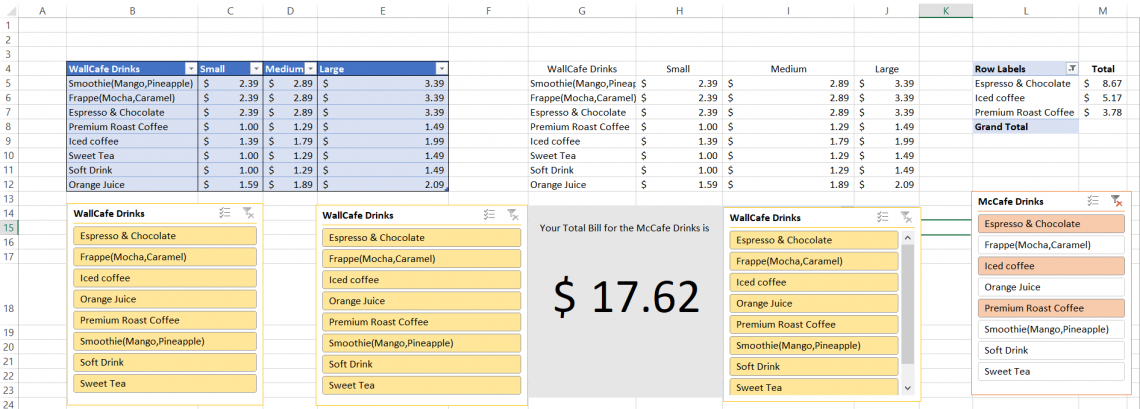Image resolution: width=1140 pixels, height=409 pixels.
Task: Click Clear Filter icon in the leftmost WallCafe slicer
Action: (x=249, y=213)
